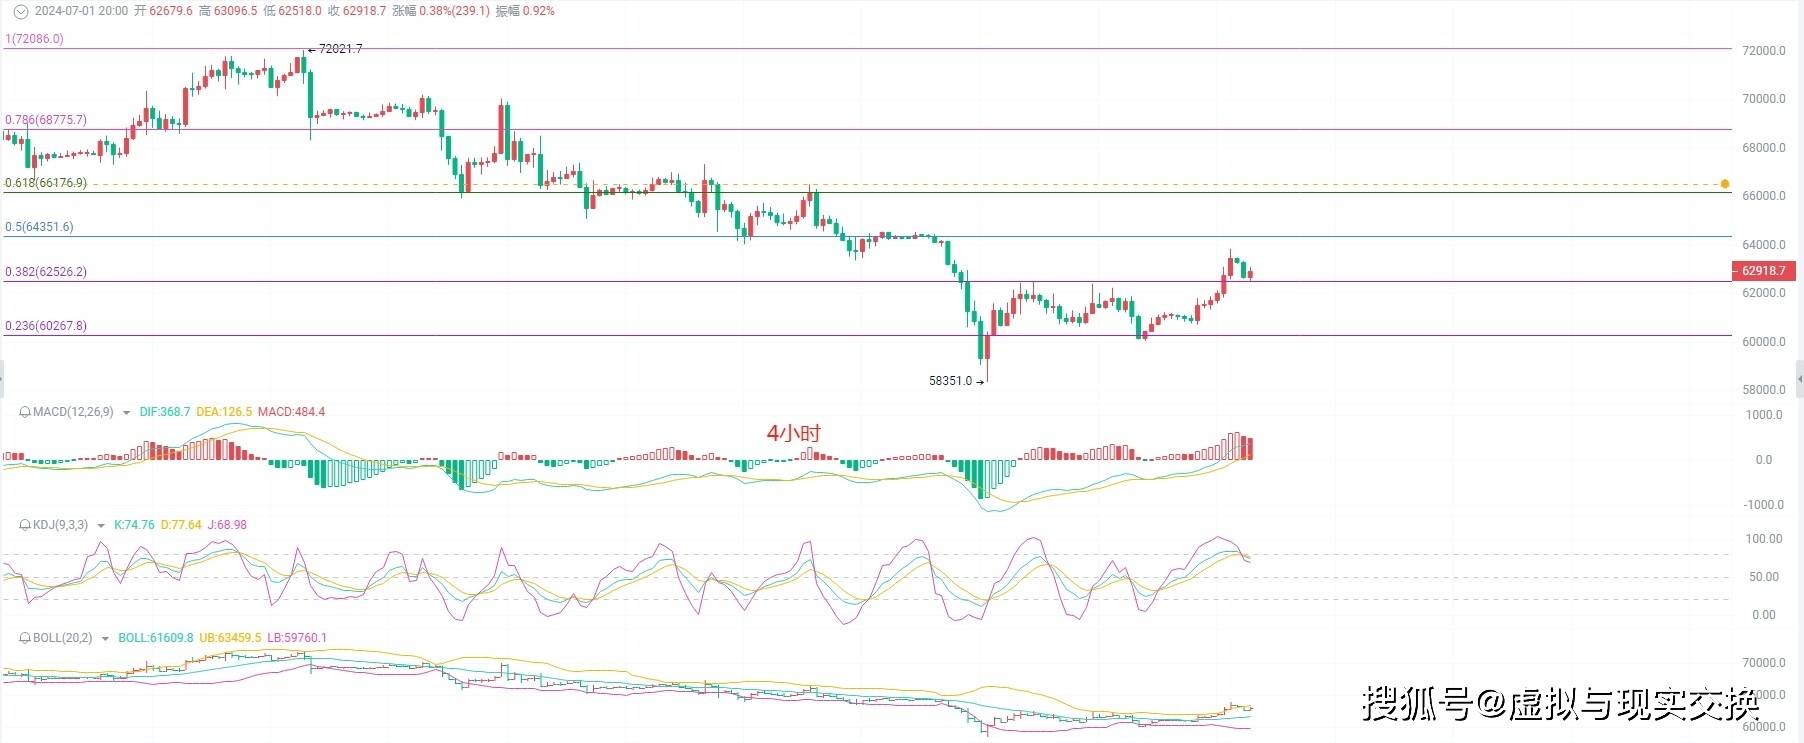Image resolution: width=1804 pixels, height=743 pixels.
Task: Select the MACD(12,26,9) indicator label
Action: click(73, 412)
